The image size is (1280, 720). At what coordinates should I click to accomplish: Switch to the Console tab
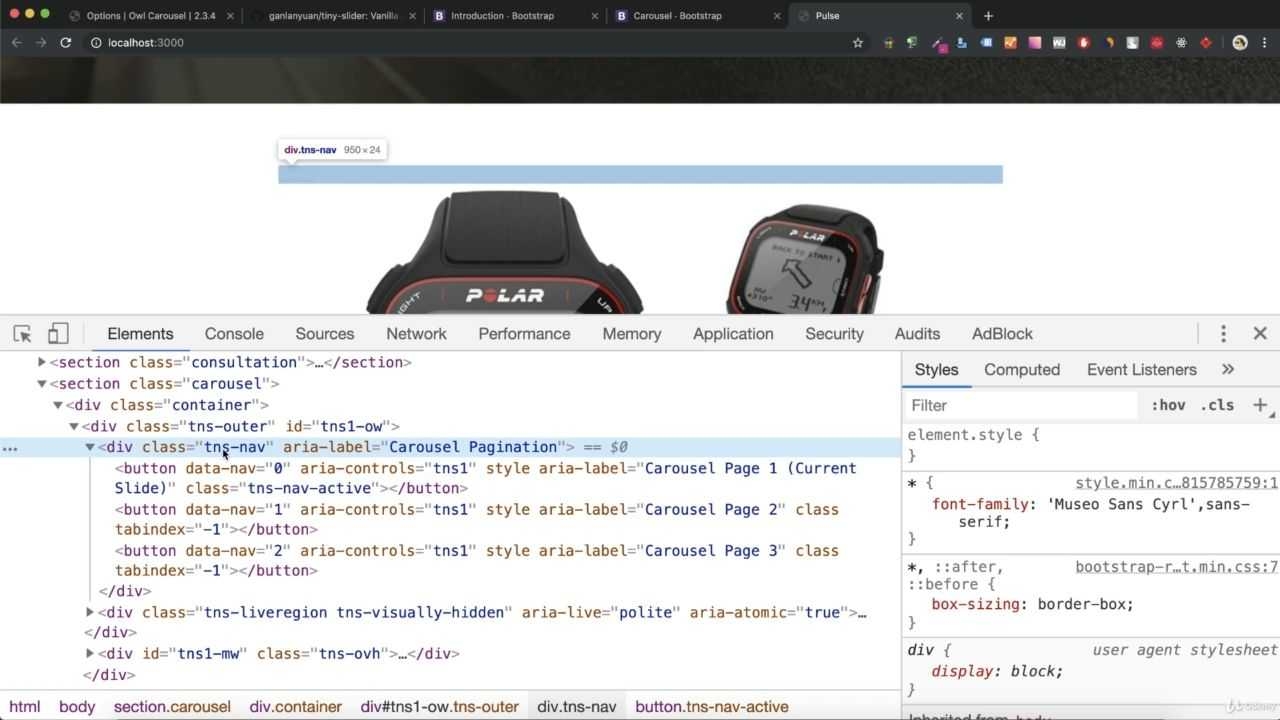pyautogui.click(x=234, y=334)
